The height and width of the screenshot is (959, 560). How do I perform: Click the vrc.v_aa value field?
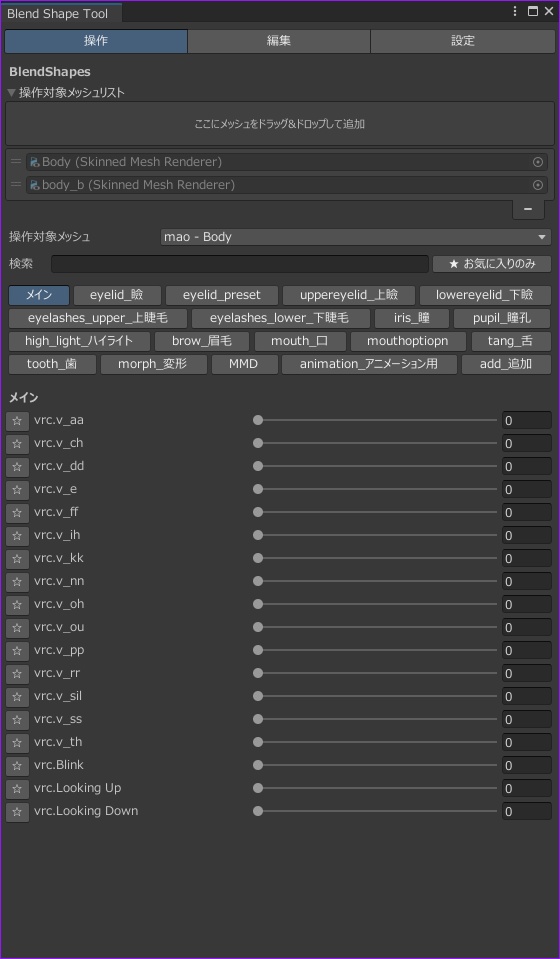point(527,421)
